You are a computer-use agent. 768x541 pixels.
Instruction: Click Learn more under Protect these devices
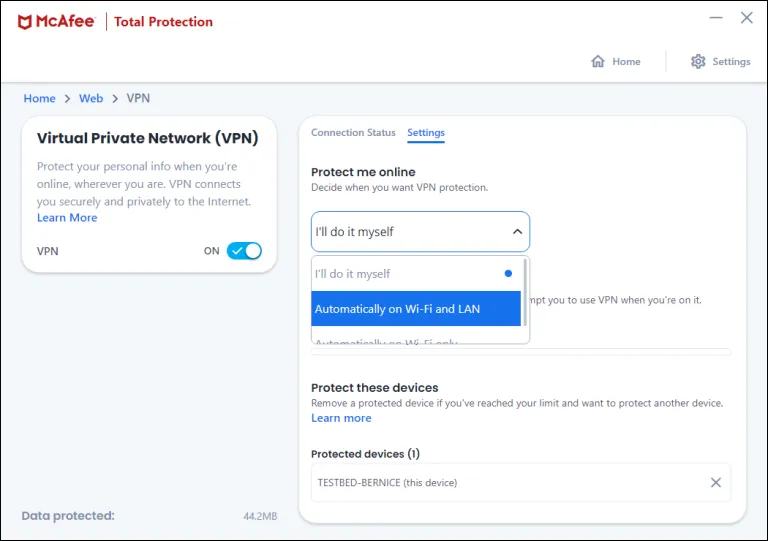click(x=341, y=418)
